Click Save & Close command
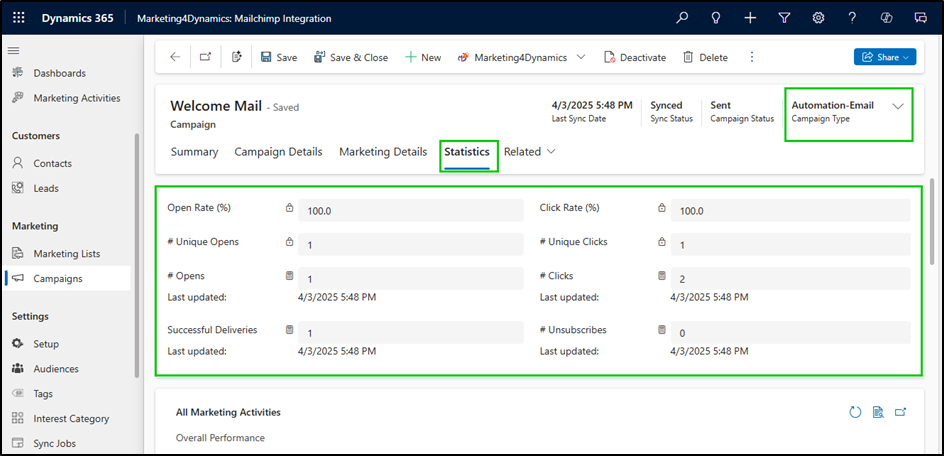Screen dimensions: 944x456 (351, 57)
